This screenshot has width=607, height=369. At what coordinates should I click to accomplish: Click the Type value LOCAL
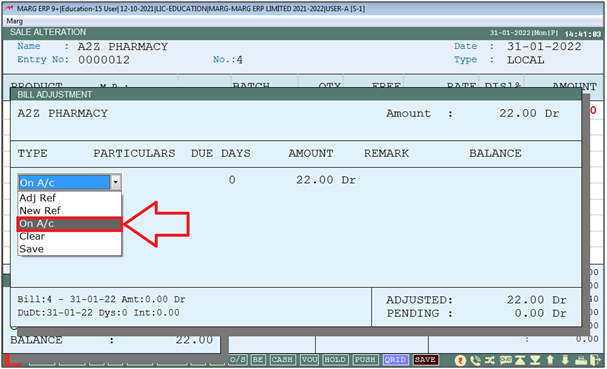click(526, 60)
